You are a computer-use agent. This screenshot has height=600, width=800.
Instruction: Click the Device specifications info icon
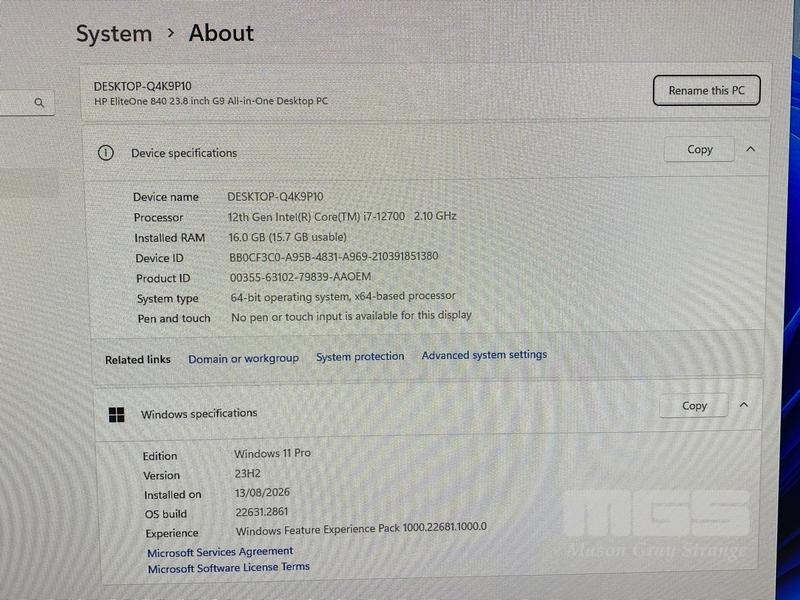click(106, 153)
